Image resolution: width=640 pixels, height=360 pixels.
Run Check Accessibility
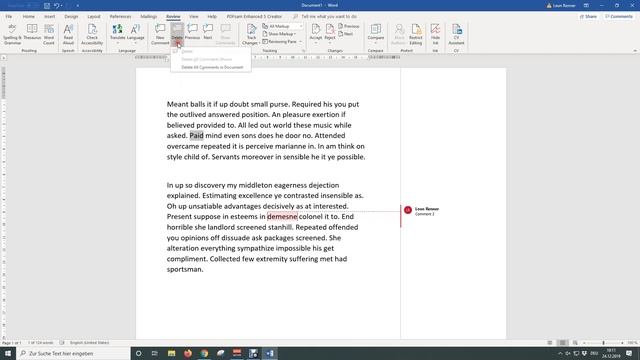(92, 34)
